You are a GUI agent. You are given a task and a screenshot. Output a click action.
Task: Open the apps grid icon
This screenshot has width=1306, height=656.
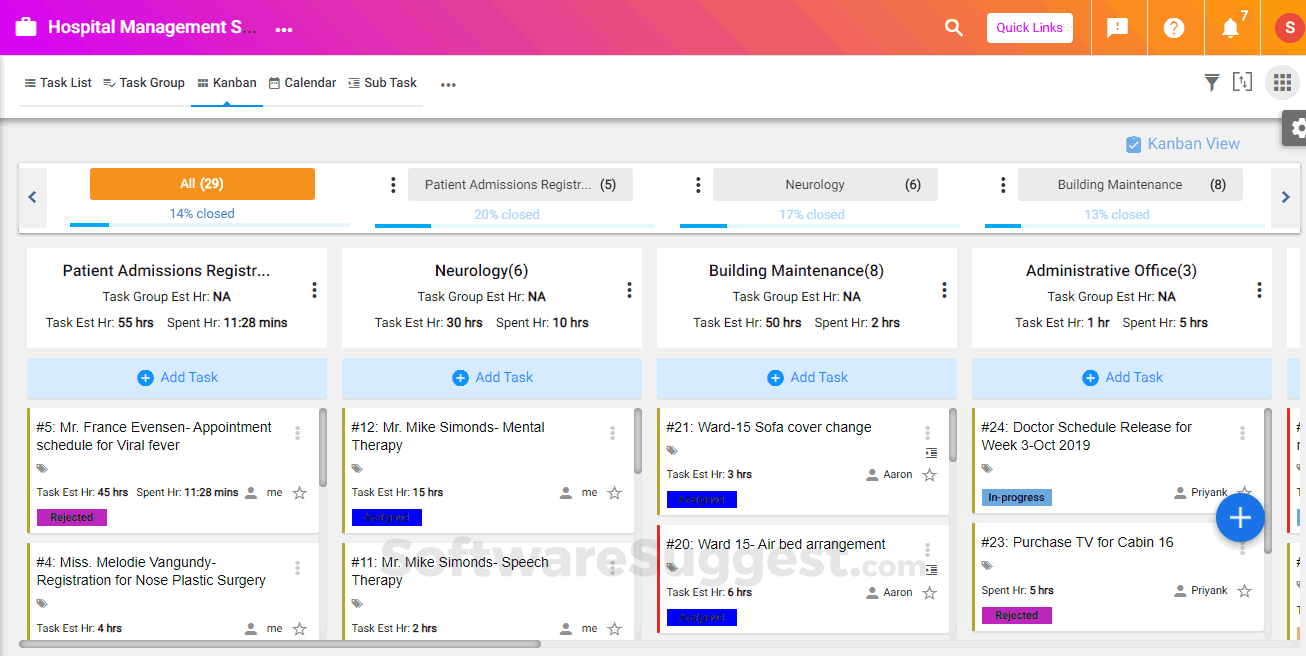[x=1282, y=83]
